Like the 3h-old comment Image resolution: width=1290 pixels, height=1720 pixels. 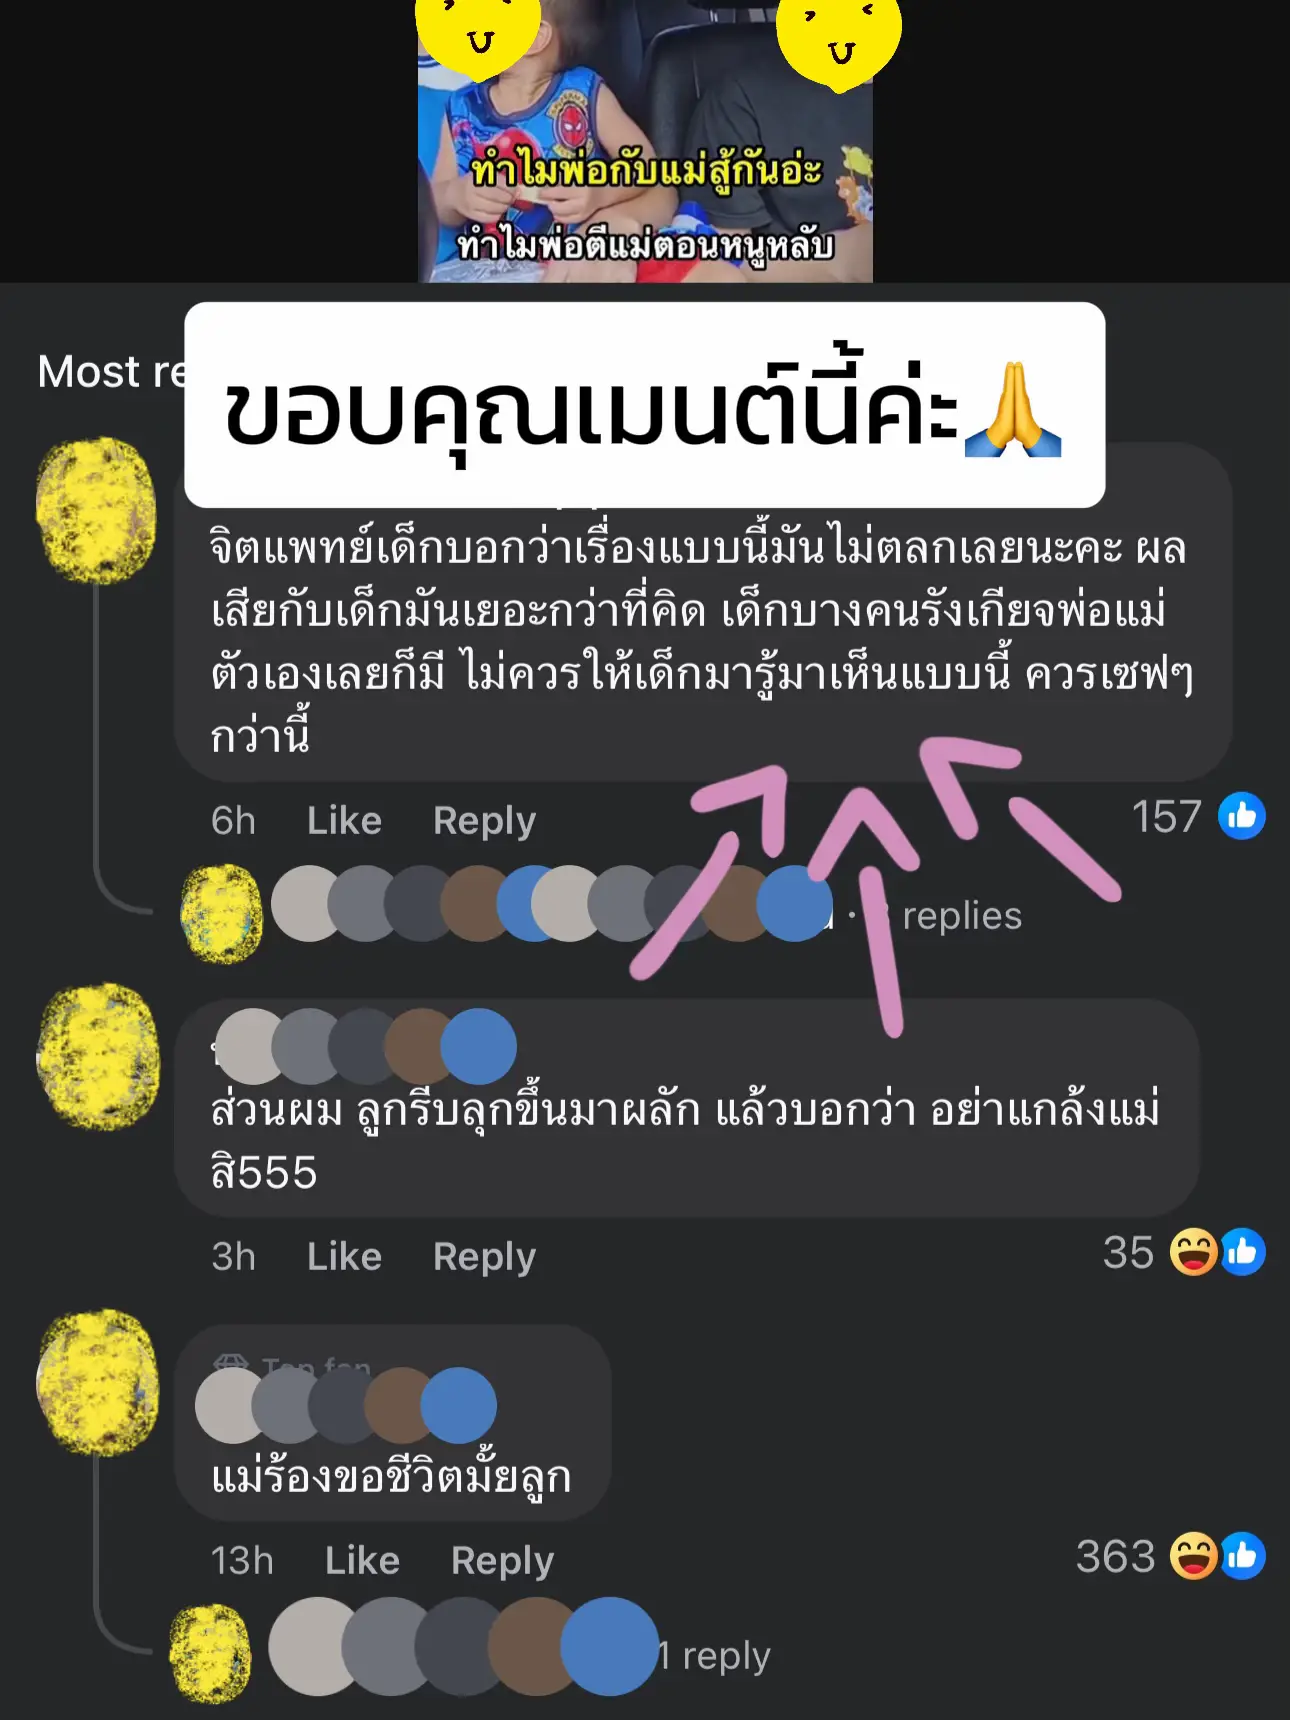(x=344, y=1256)
